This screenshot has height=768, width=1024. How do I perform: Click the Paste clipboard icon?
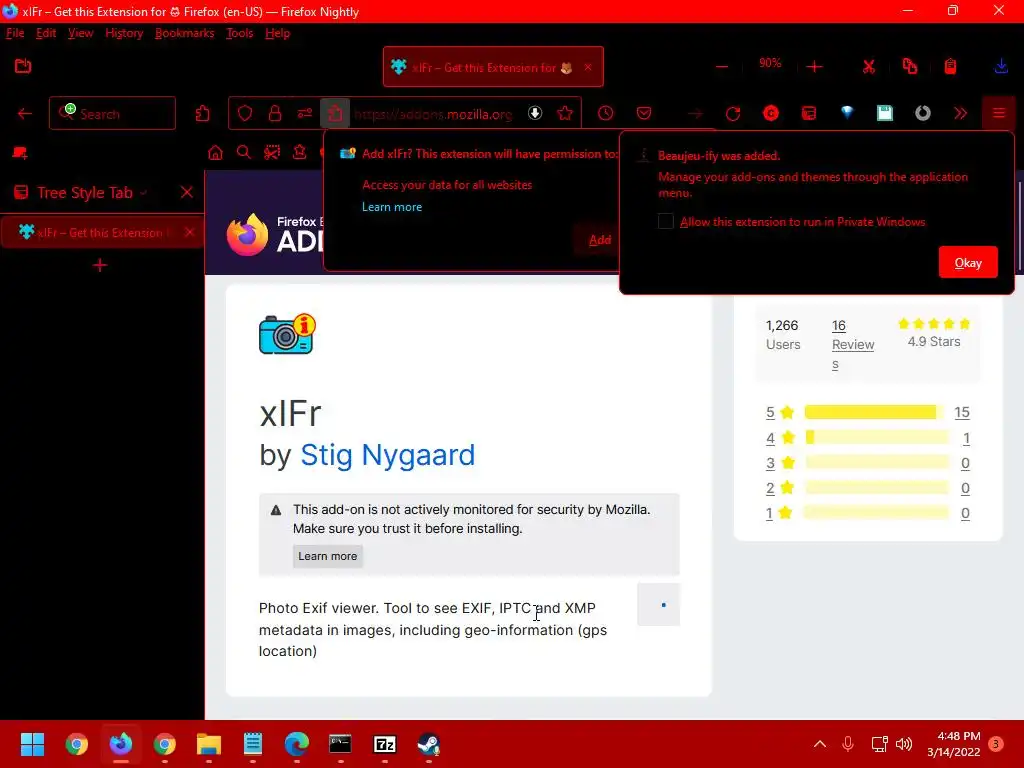point(950,67)
